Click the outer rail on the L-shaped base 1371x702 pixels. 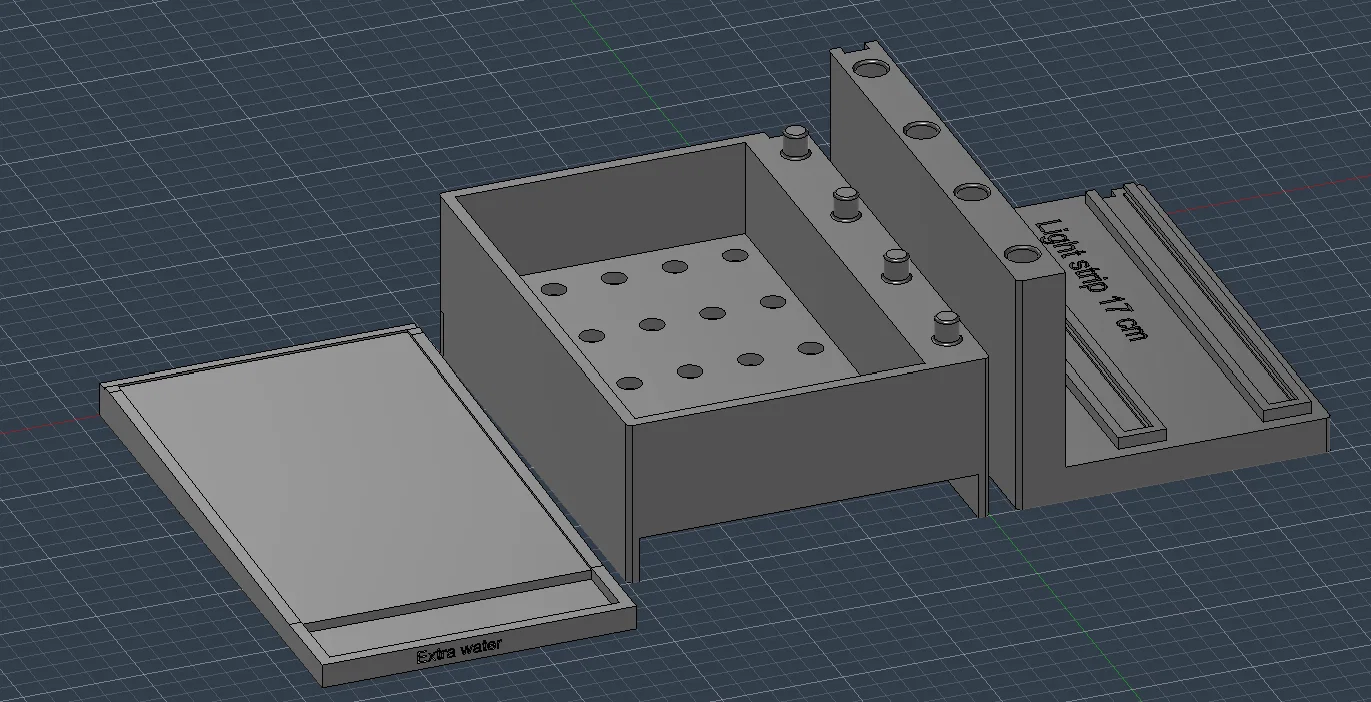coord(1200,302)
